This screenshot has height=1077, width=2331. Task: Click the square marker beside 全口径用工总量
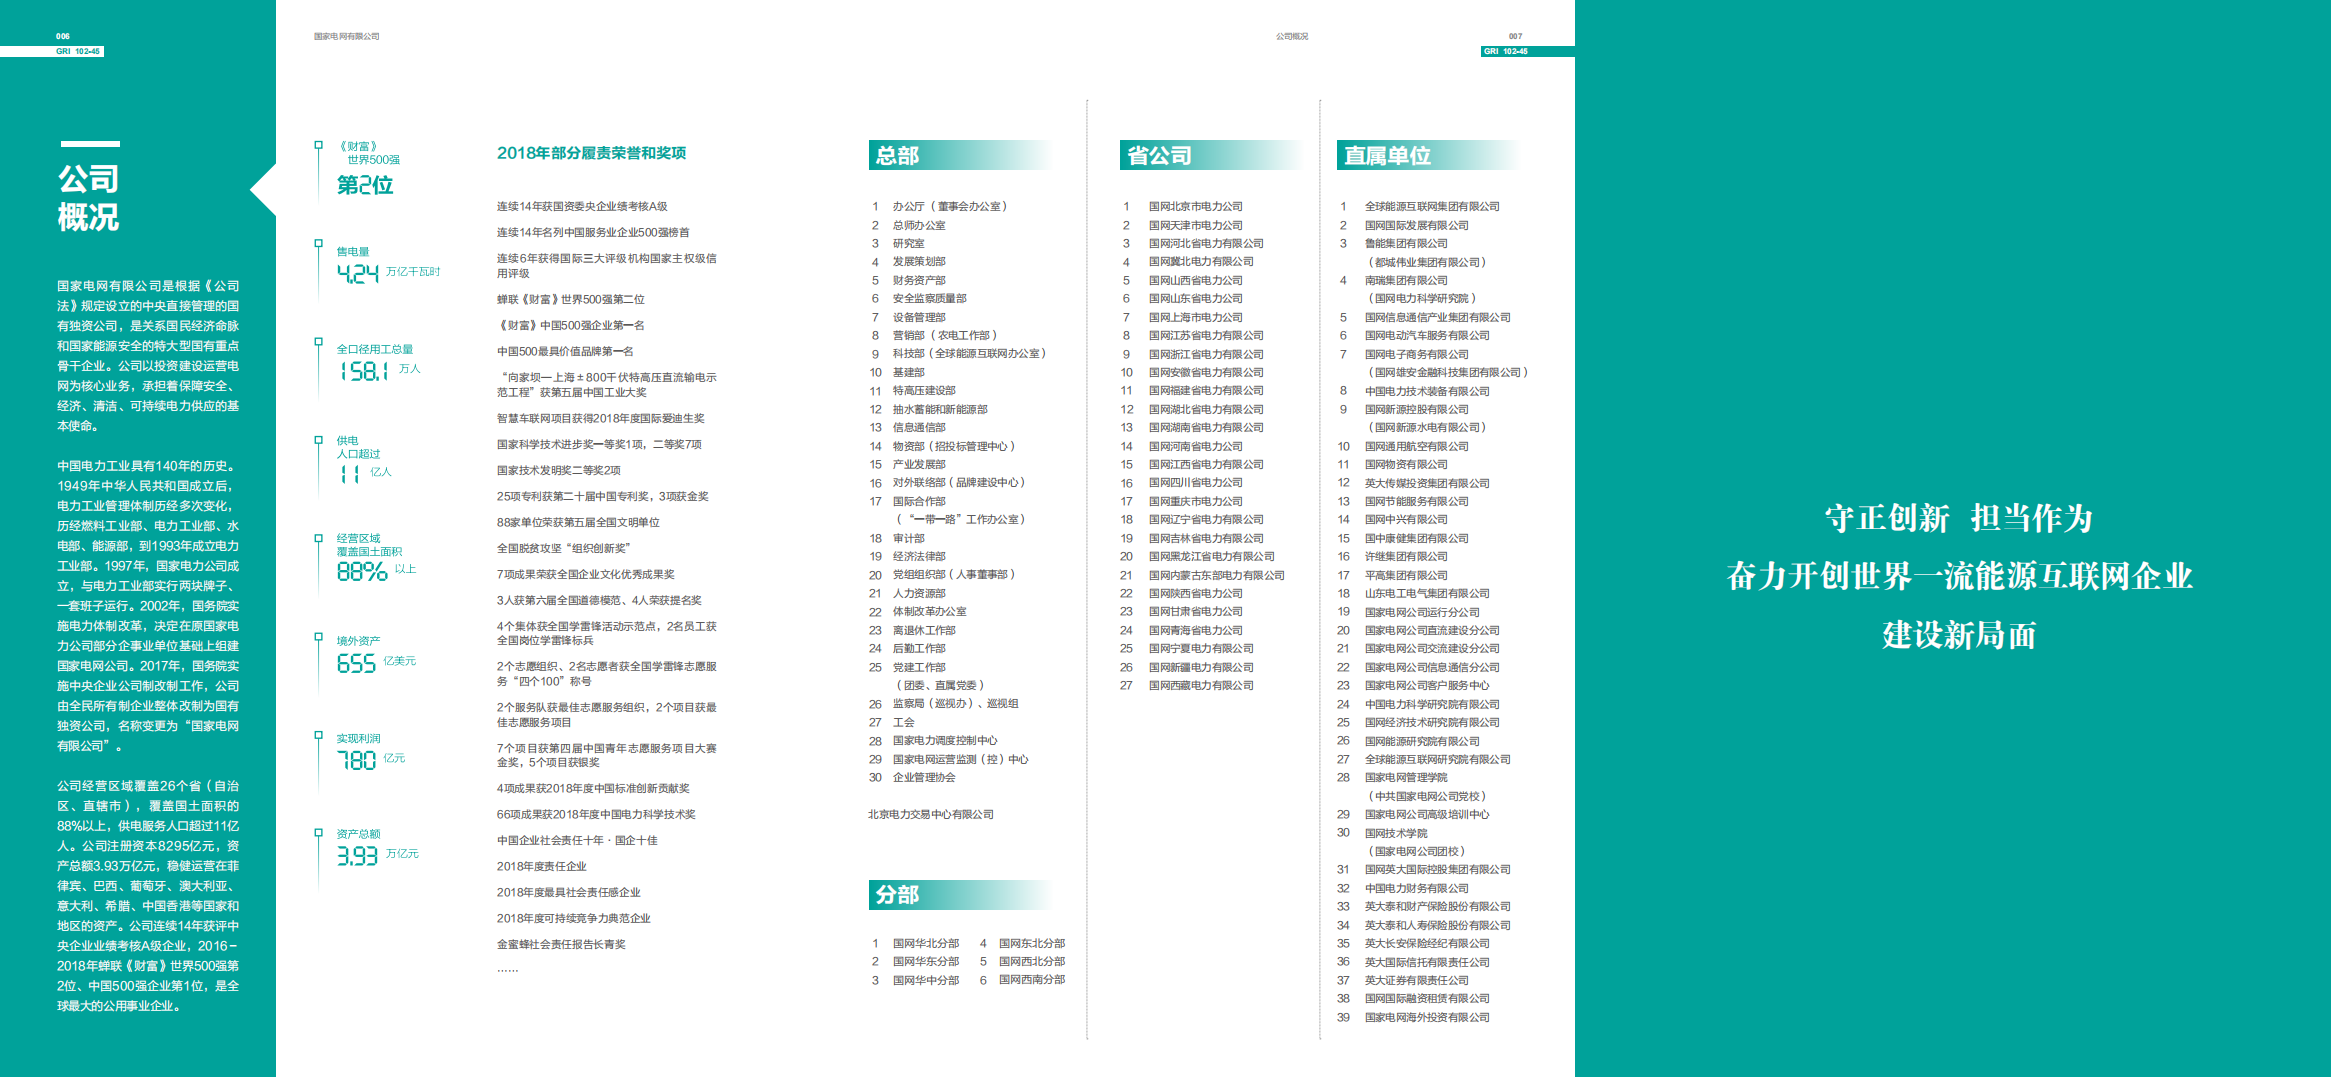(x=318, y=341)
